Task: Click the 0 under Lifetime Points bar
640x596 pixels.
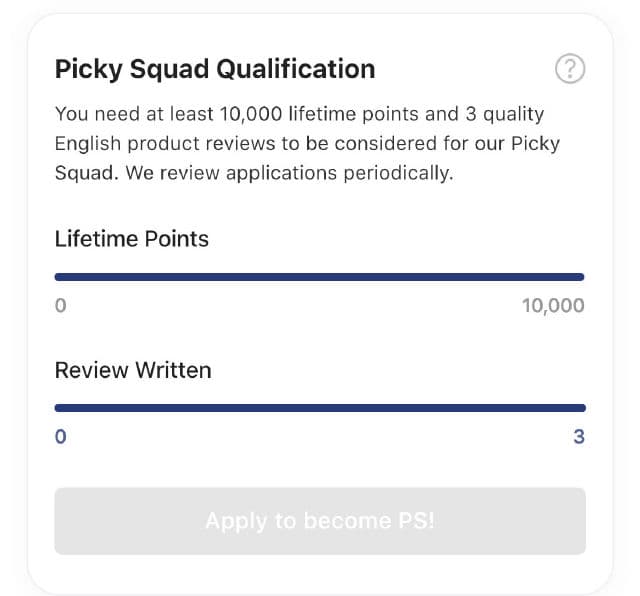Action: tap(61, 306)
